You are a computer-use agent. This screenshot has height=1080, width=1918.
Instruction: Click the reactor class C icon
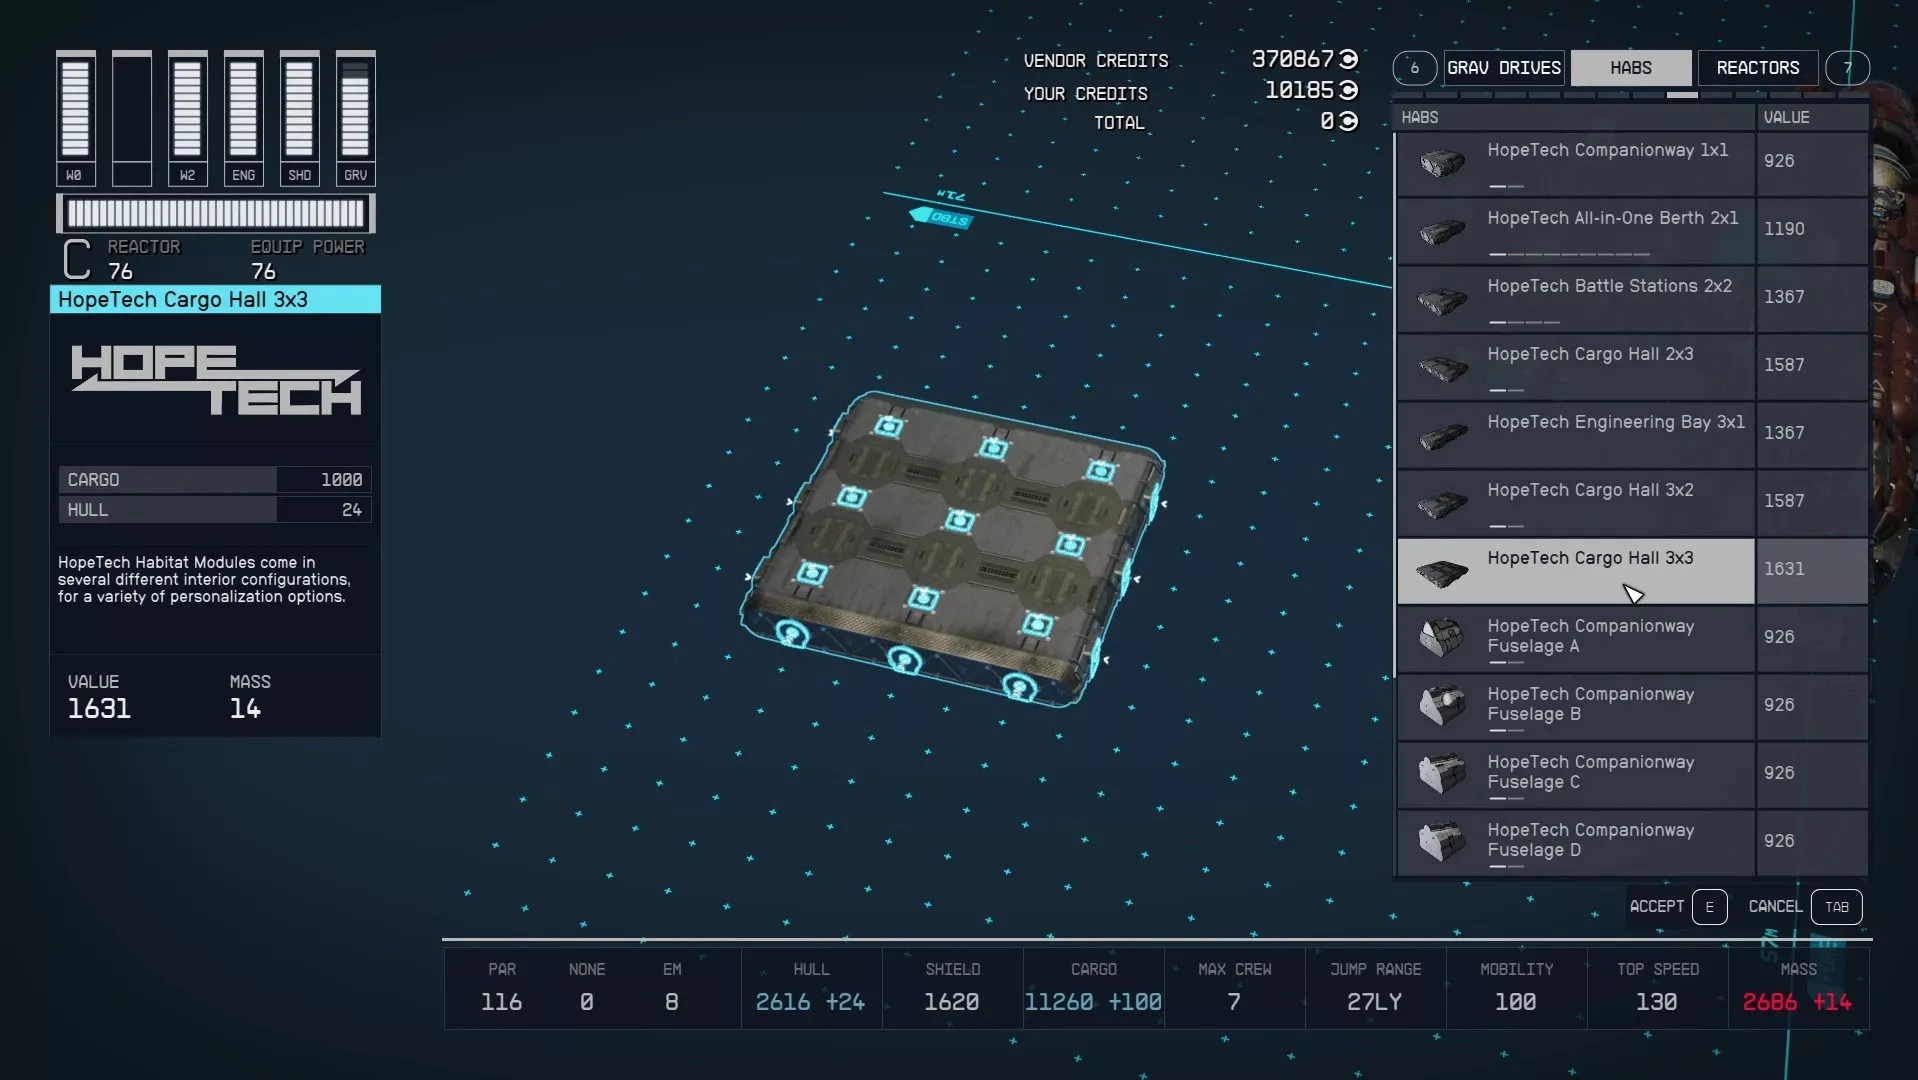[x=77, y=259]
